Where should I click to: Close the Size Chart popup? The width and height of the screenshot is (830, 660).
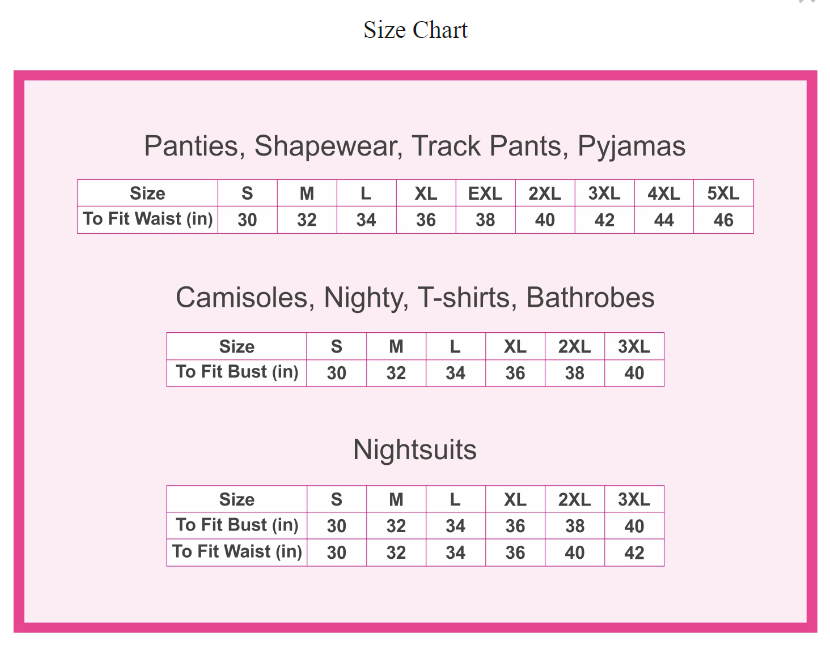pyautogui.click(x=806, y=2)
